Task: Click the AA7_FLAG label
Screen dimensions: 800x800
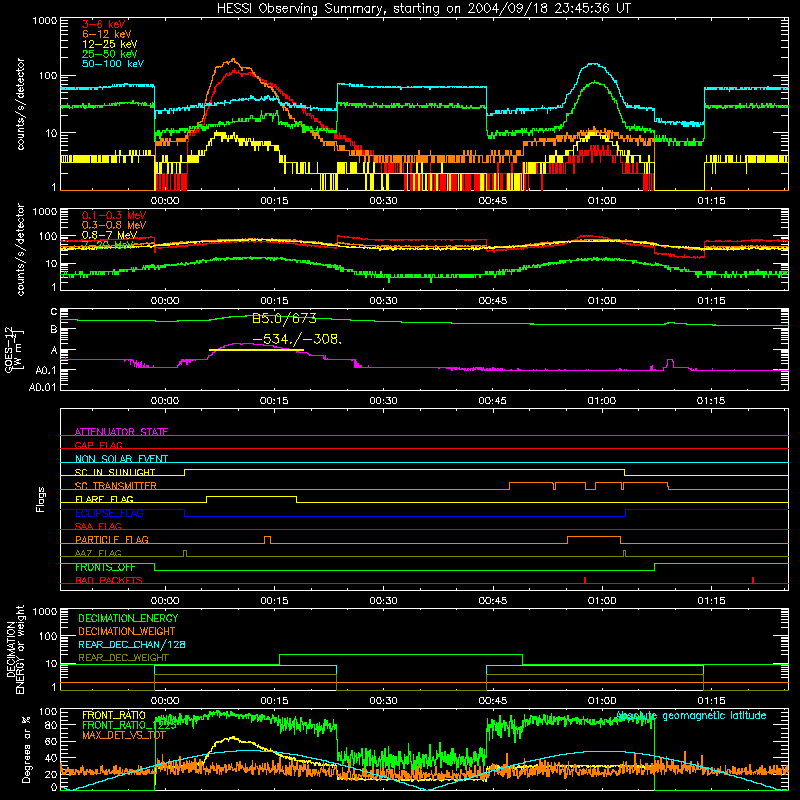Action: point(98,553)
